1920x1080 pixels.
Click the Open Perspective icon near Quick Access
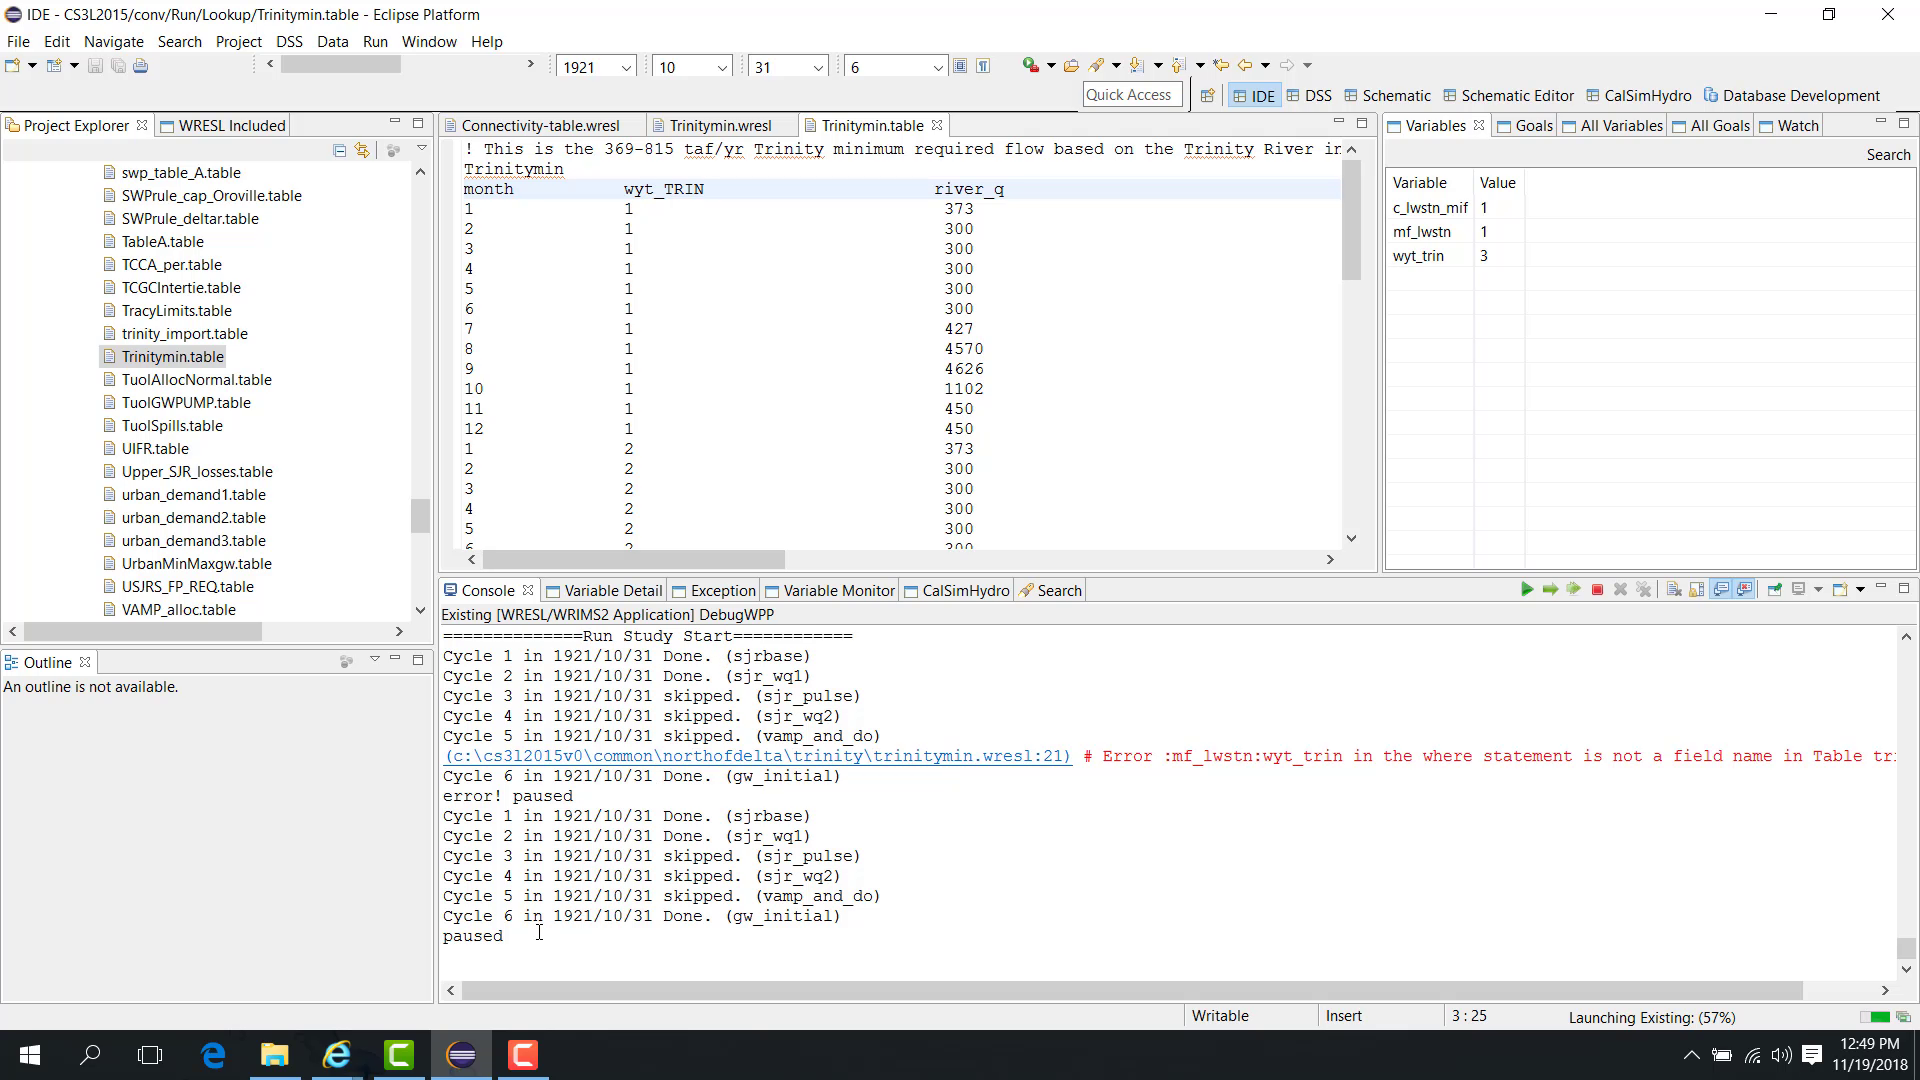click(1207, 96)
